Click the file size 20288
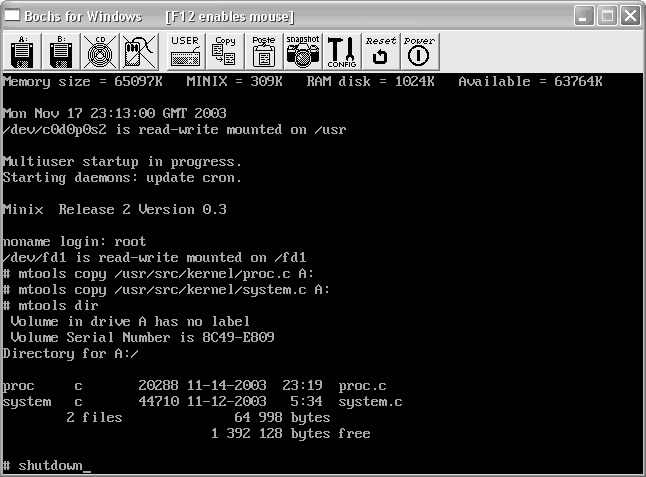The width and height of the screenshot is (646, 477). tap(158, 385)
